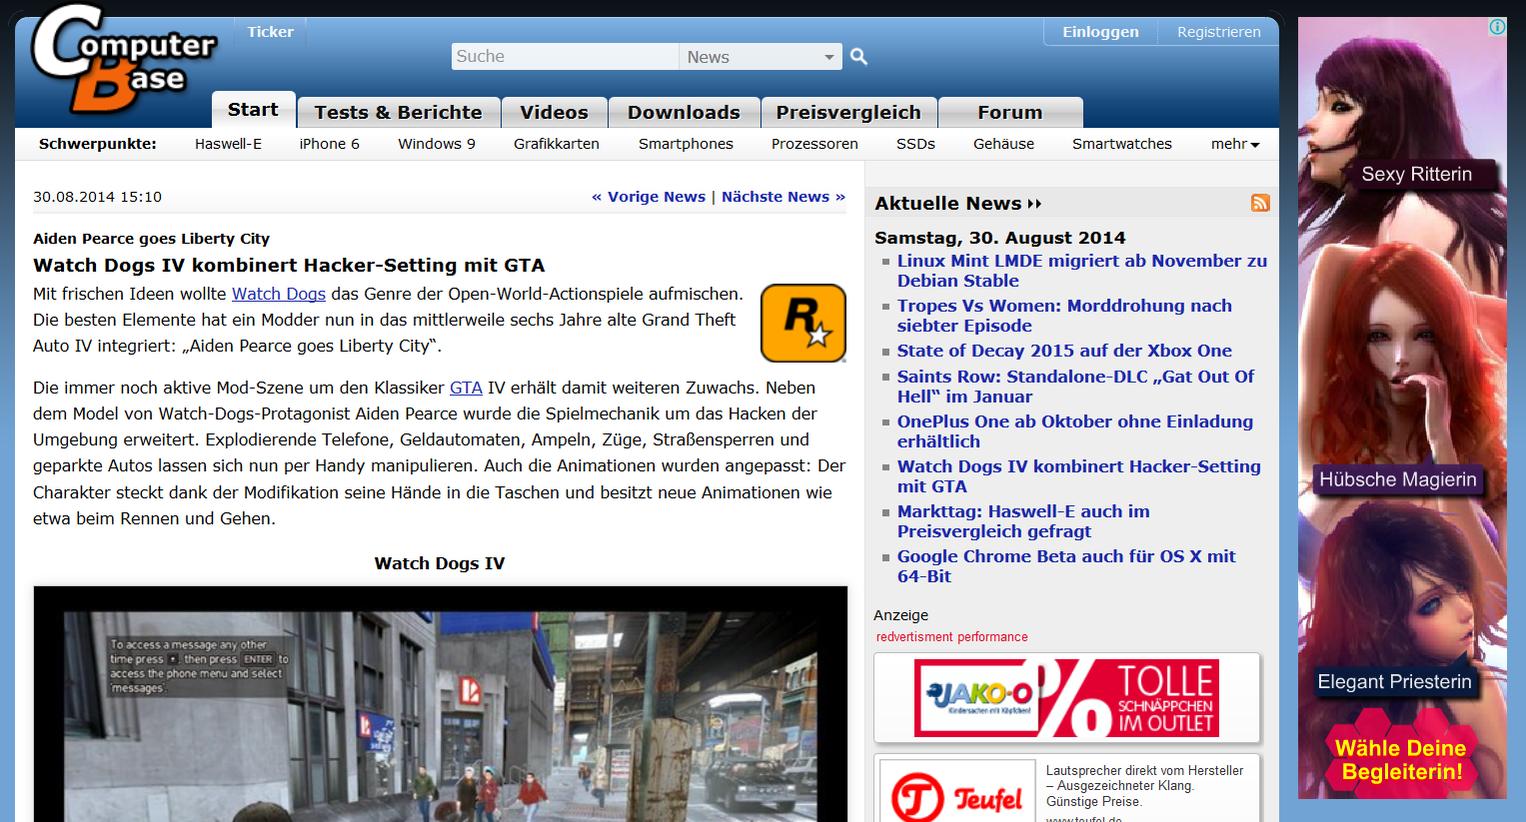Switch to the Start tab
Viewport: 1526px width, 822px height.
(253, 110)
